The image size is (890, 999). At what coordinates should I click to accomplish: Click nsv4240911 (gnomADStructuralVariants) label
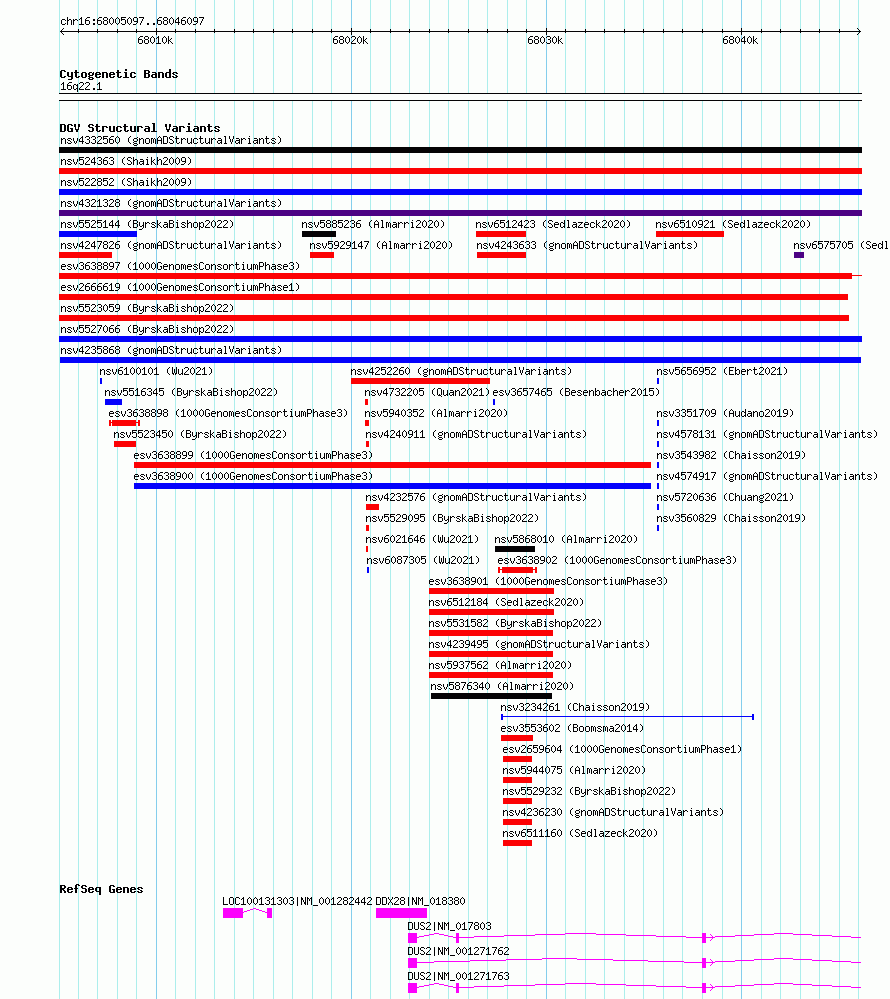click(476, 435)
